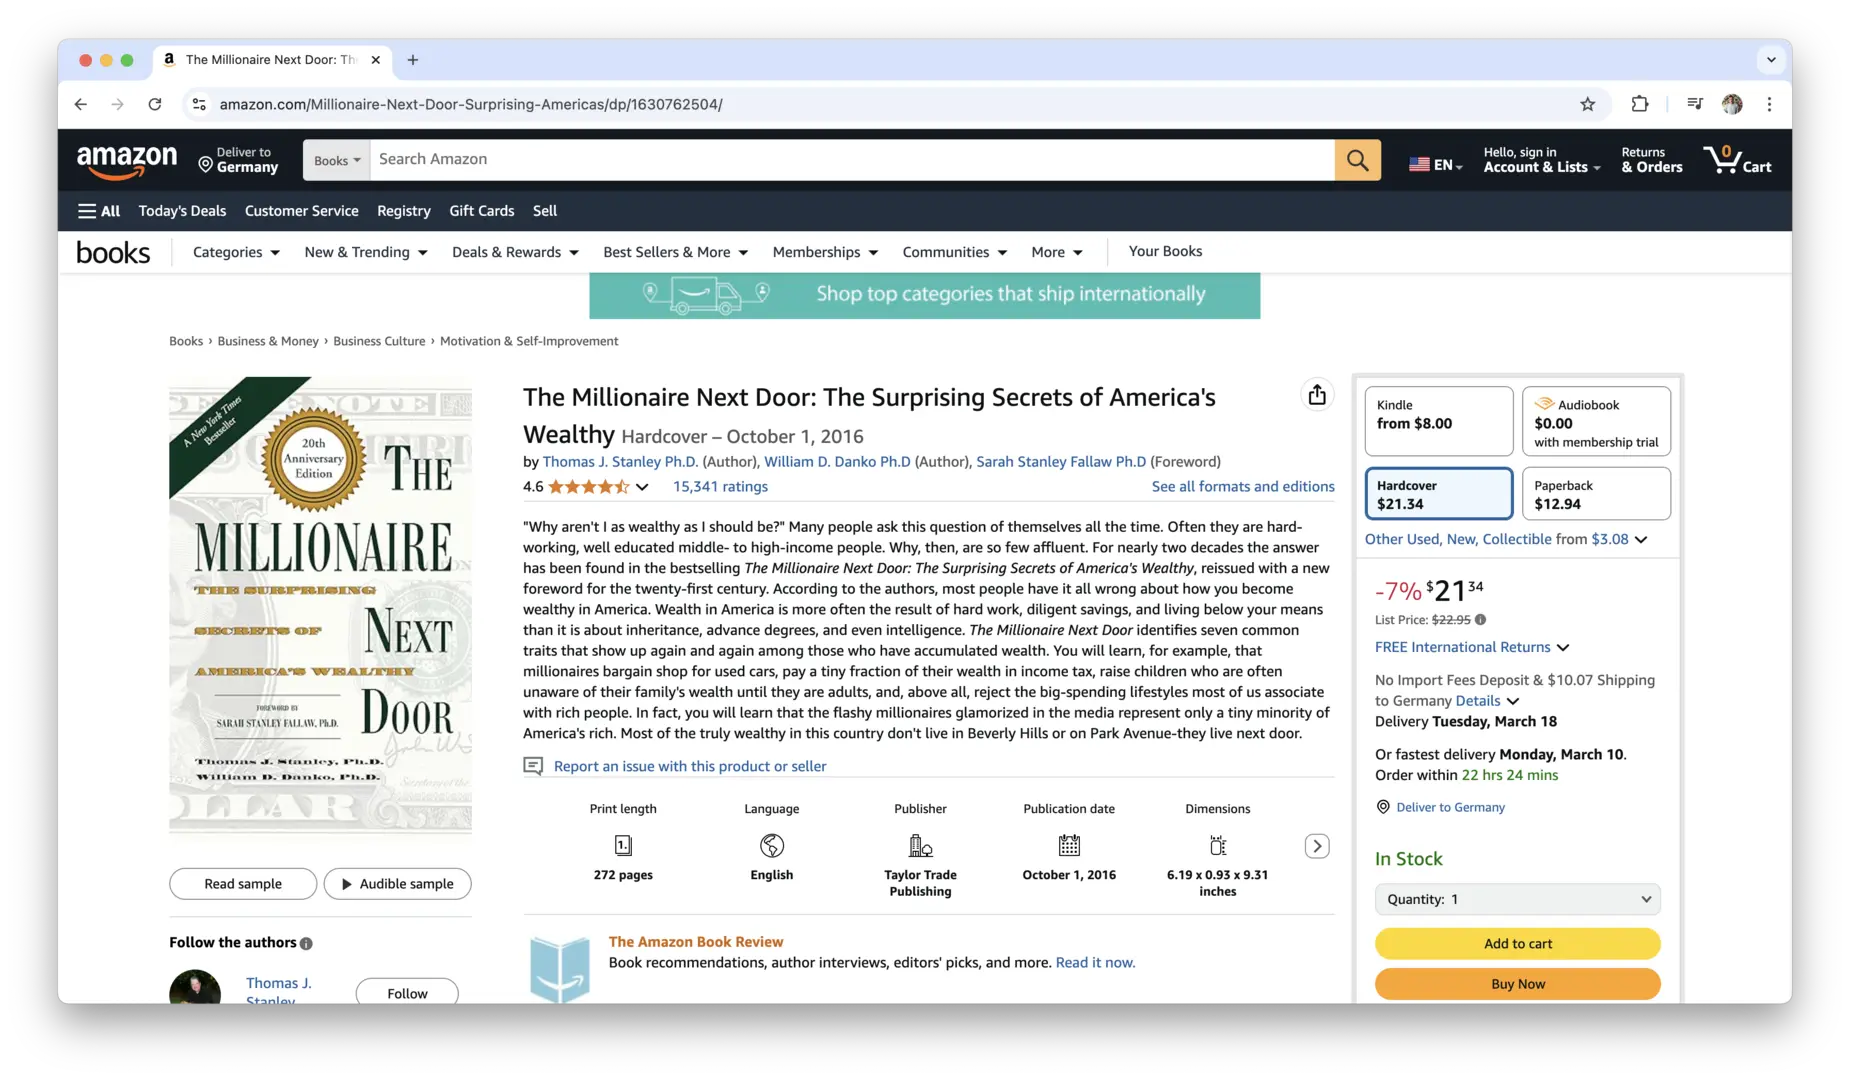This screenshot has height=1080, width=1850.
Task: Click the share icon beside the book title
Action: pos(1317,395)
